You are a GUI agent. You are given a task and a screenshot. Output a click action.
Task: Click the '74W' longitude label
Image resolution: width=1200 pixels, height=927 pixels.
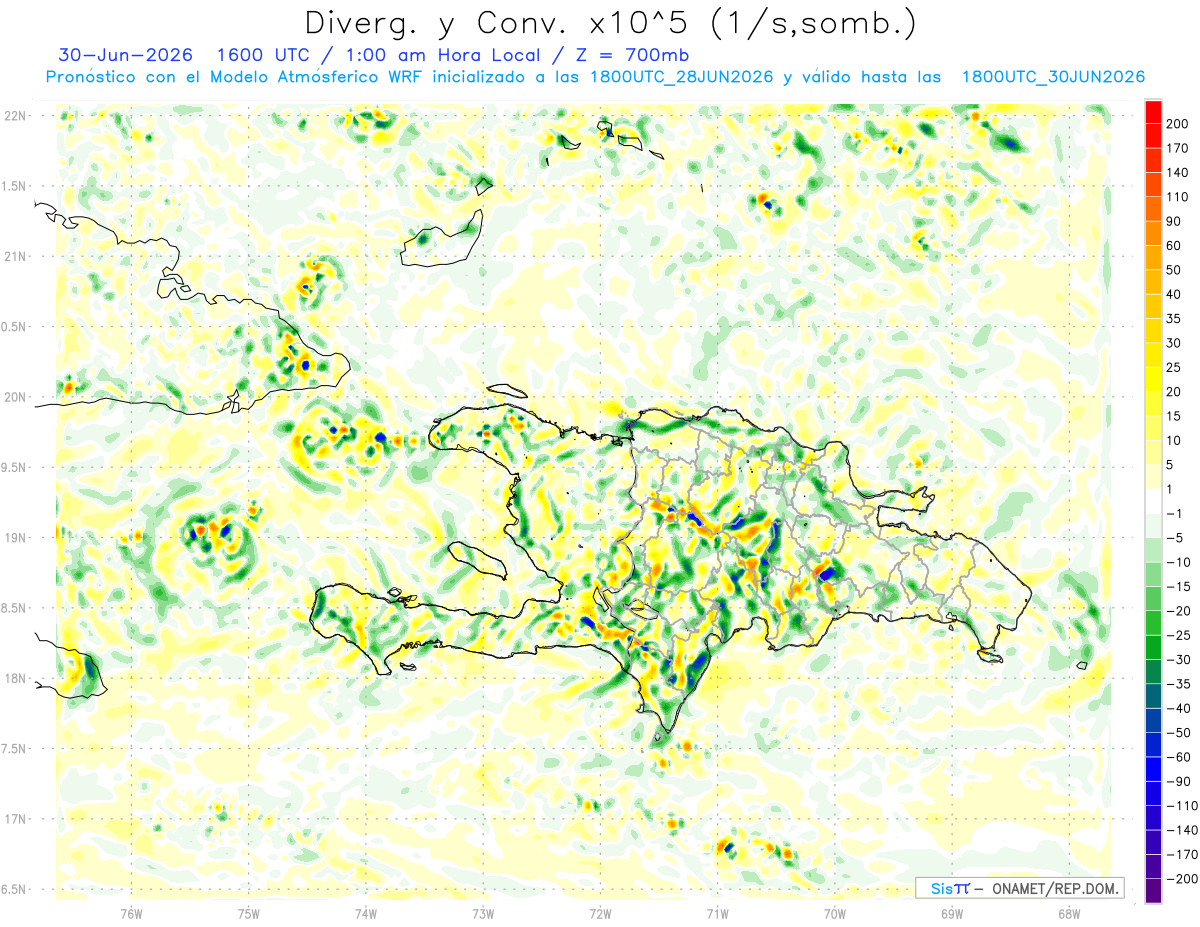click(x=366, y=914)
